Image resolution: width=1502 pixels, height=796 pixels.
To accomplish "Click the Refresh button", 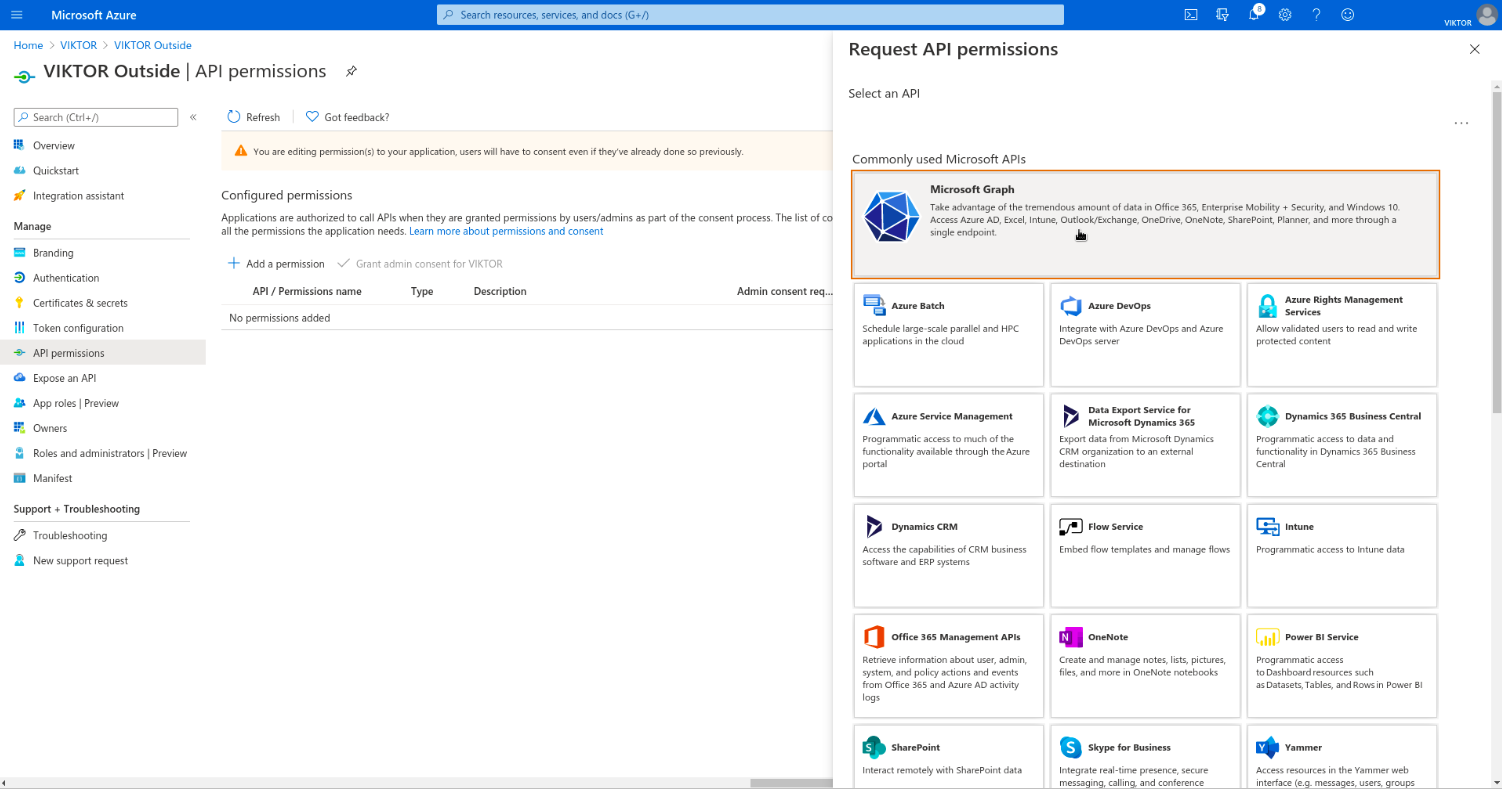I will click(254, 117).
